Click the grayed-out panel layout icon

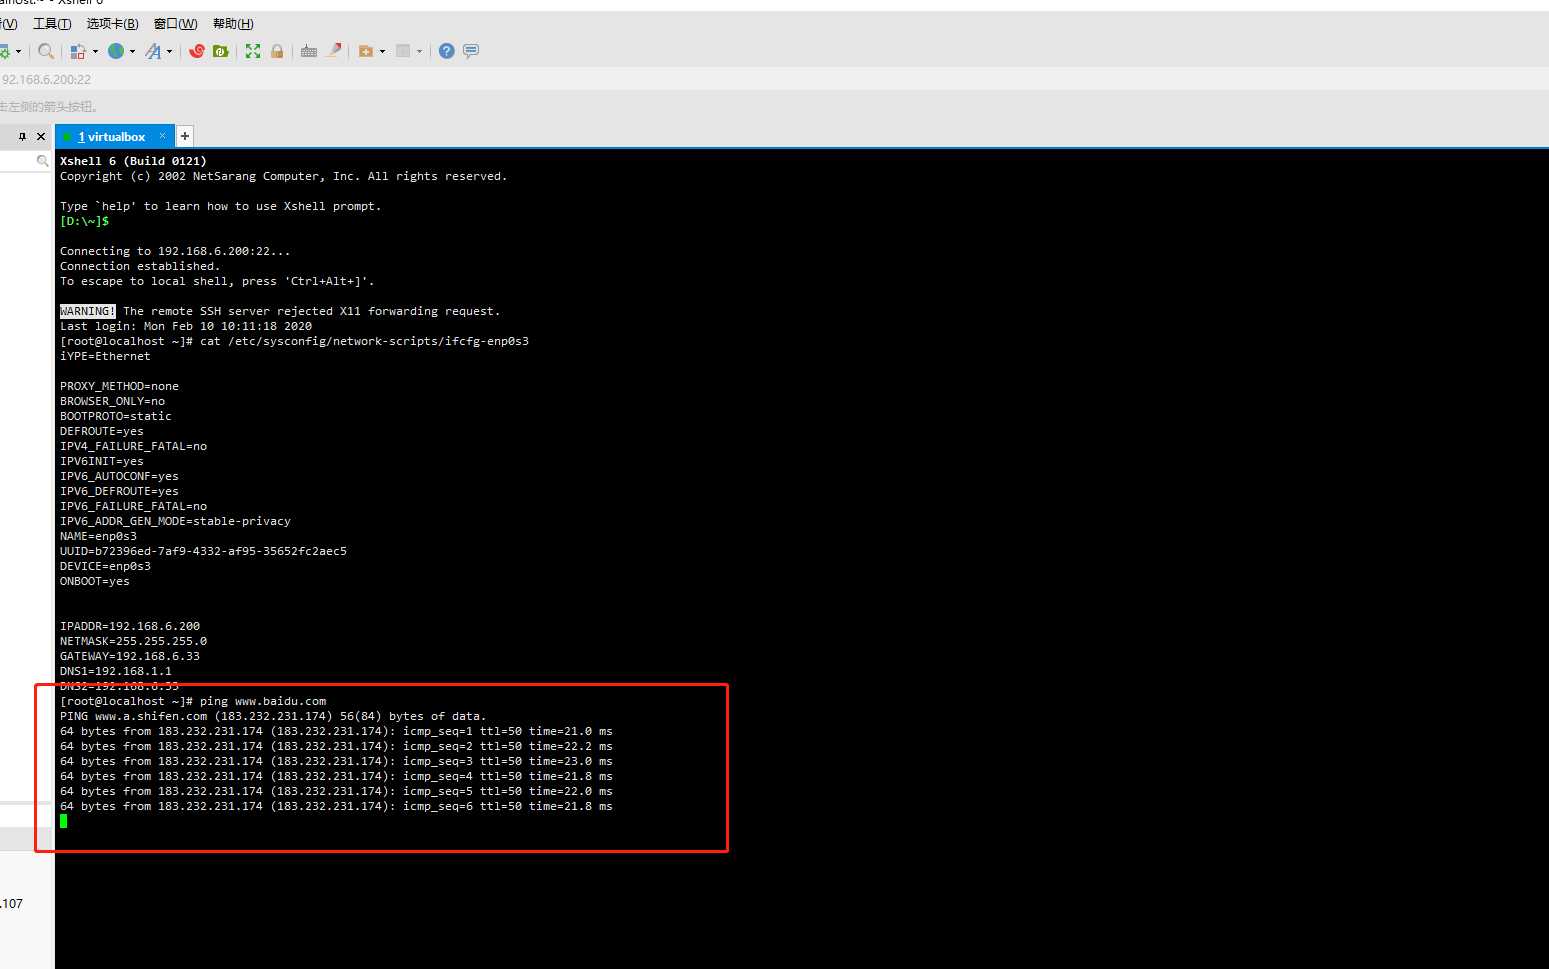click(x=403, y=51)
